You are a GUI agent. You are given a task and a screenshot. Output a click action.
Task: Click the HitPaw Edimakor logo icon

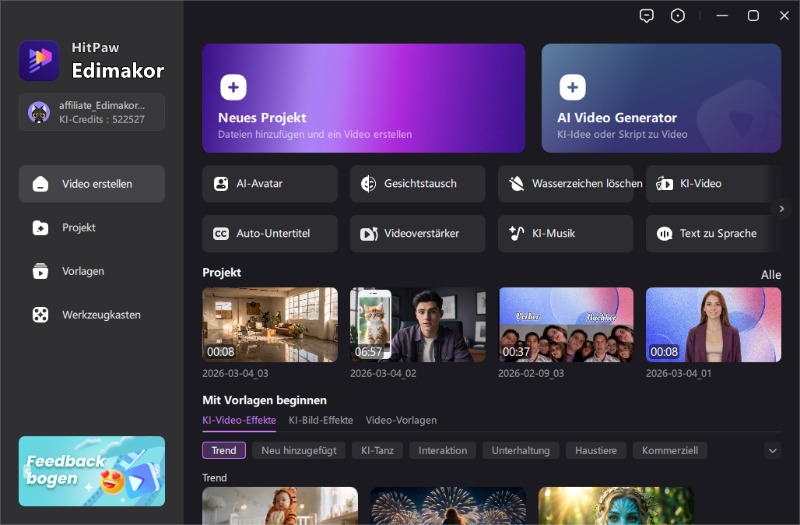(39, 61)
